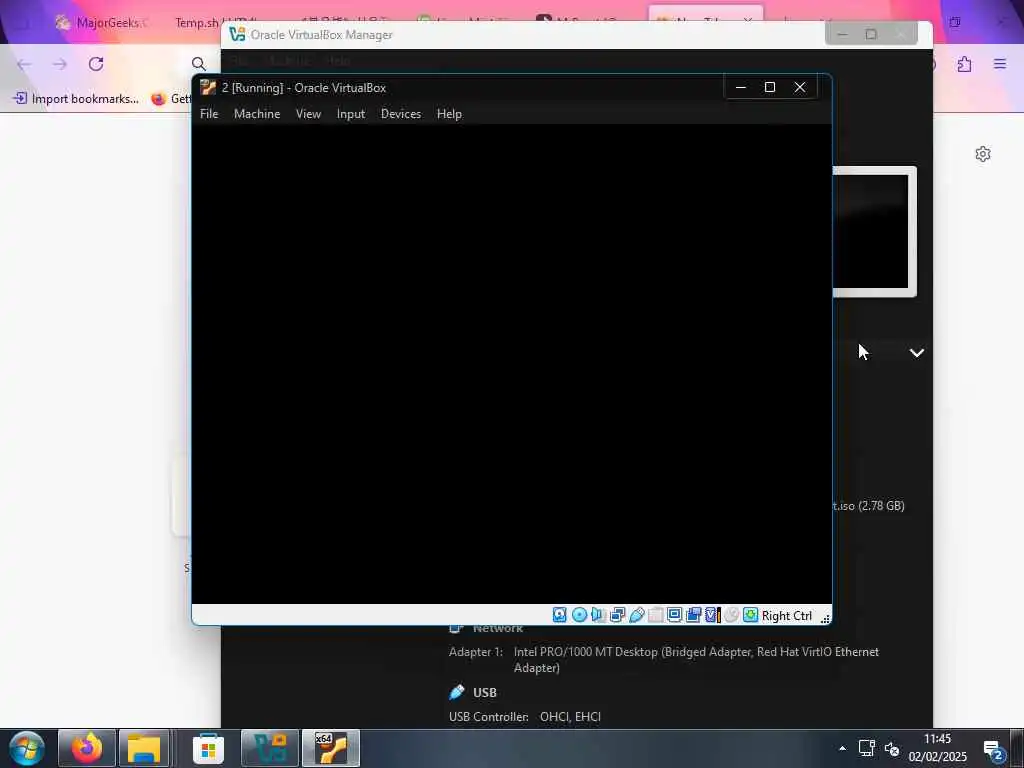
Task: Open USB devices indicator in VM status bar
Action: pos(637,615)
